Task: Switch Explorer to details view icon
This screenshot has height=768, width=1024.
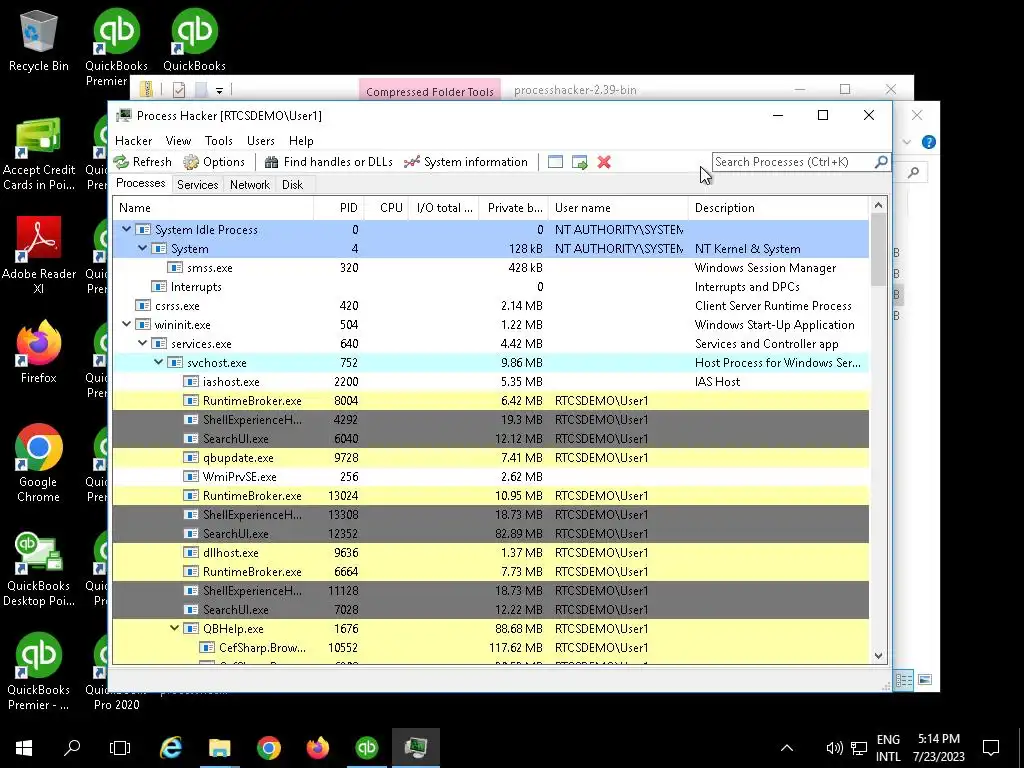Action: [904, 680]
